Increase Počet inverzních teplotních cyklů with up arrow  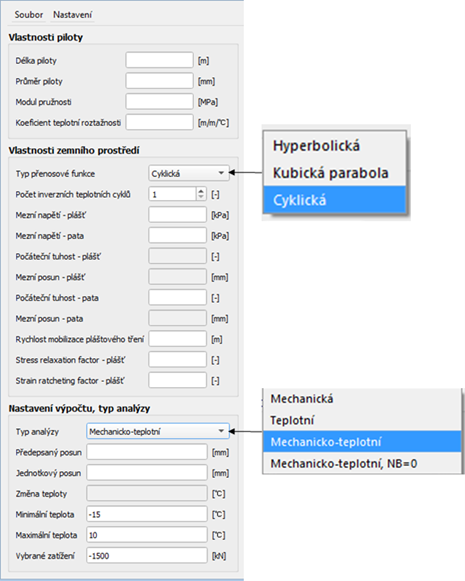click(x=201, y=191)
